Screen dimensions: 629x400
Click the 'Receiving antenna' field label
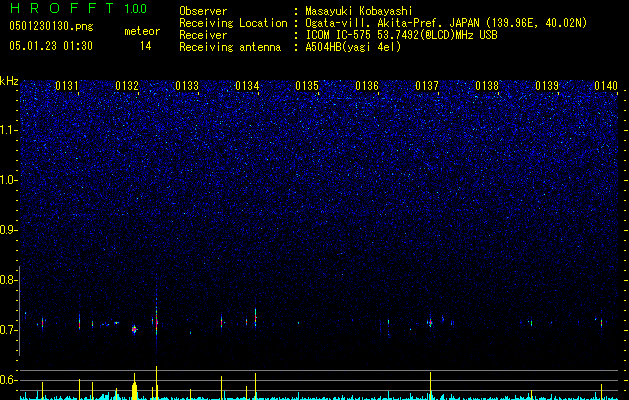230,47
